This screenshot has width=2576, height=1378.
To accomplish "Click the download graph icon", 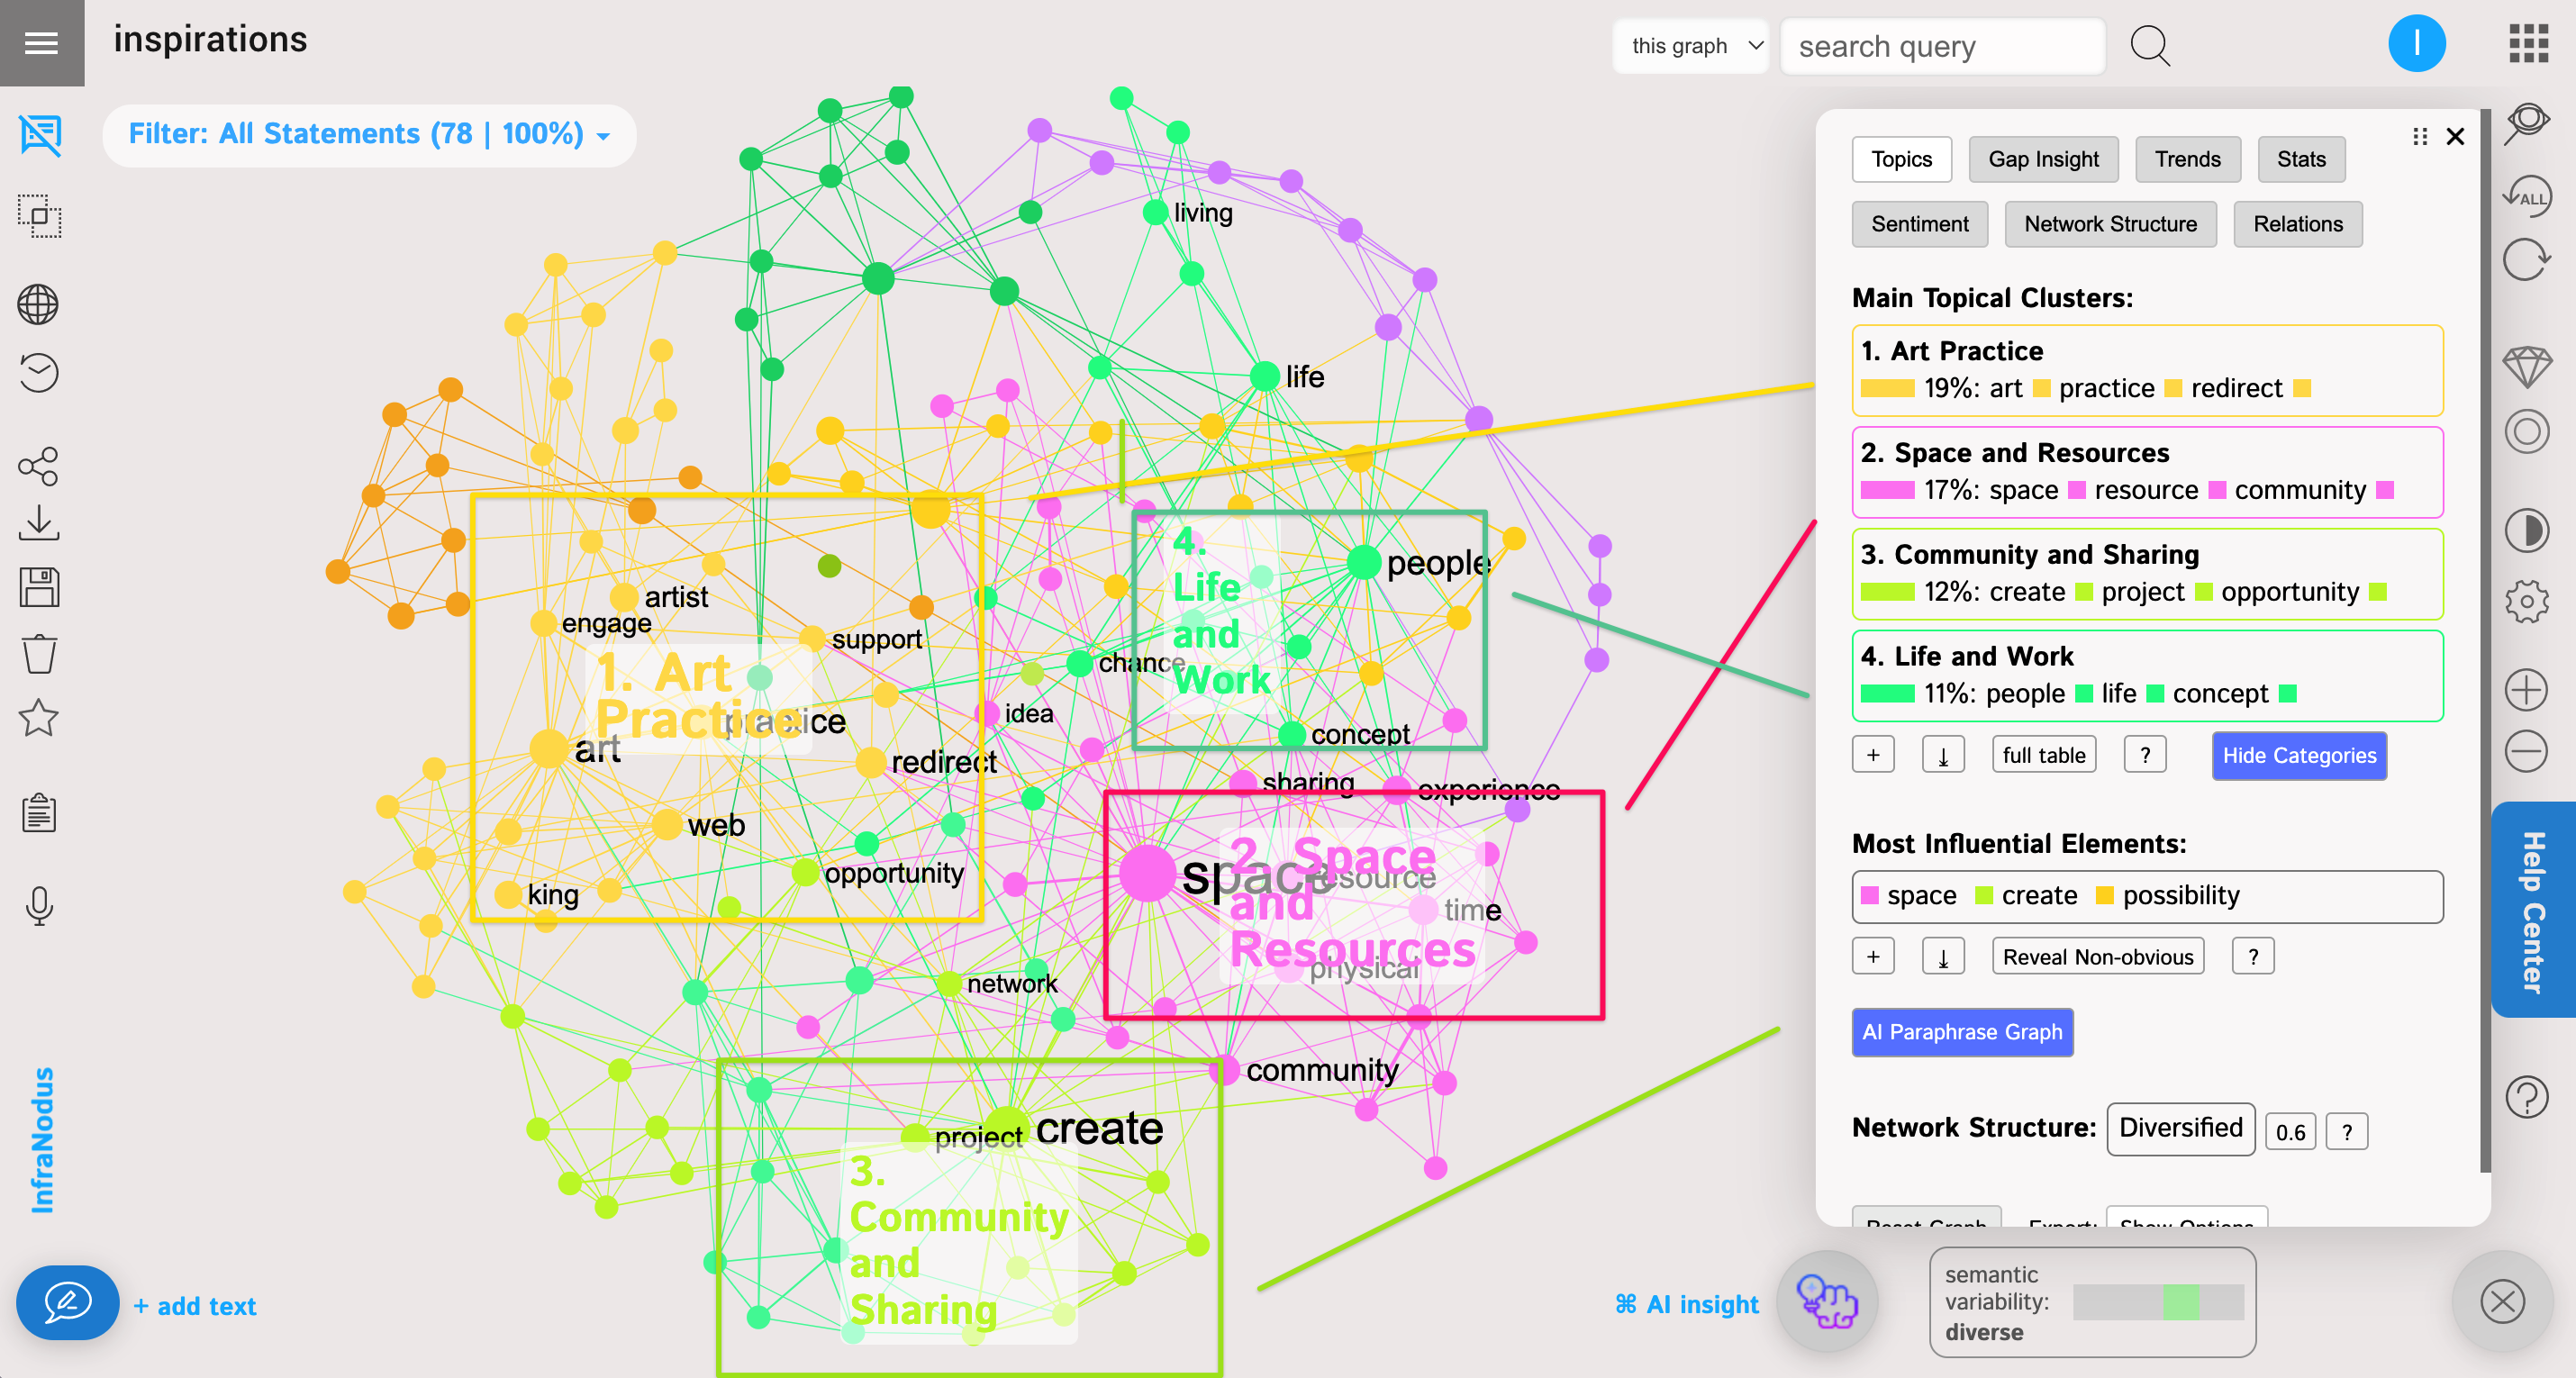I will pyautogui.click(x=38, y=523).
